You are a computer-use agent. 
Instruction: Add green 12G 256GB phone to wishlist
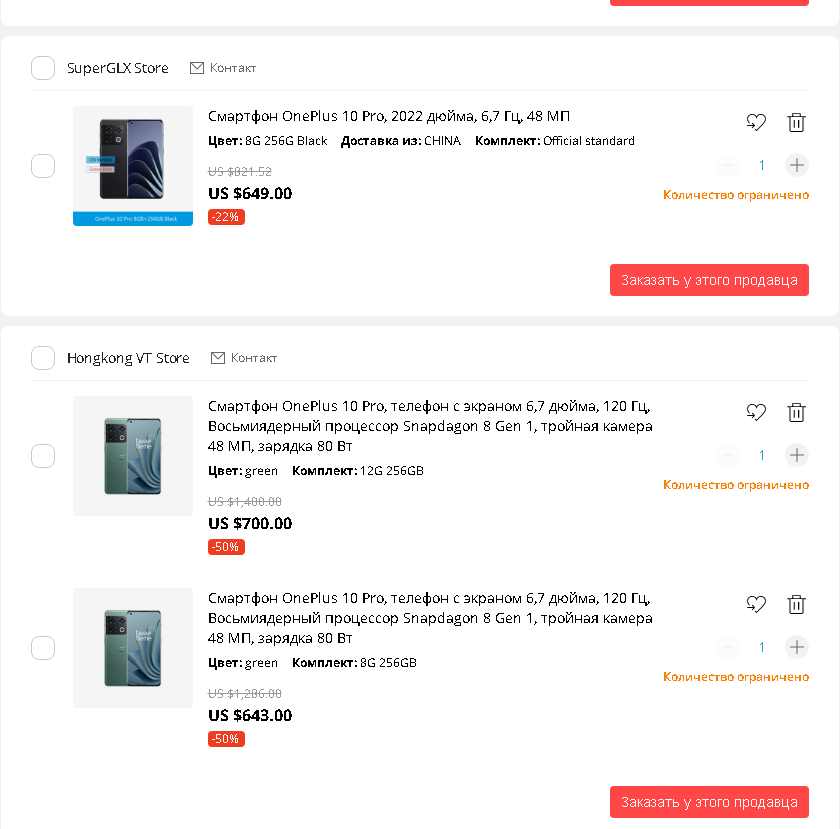click(756, 412)
